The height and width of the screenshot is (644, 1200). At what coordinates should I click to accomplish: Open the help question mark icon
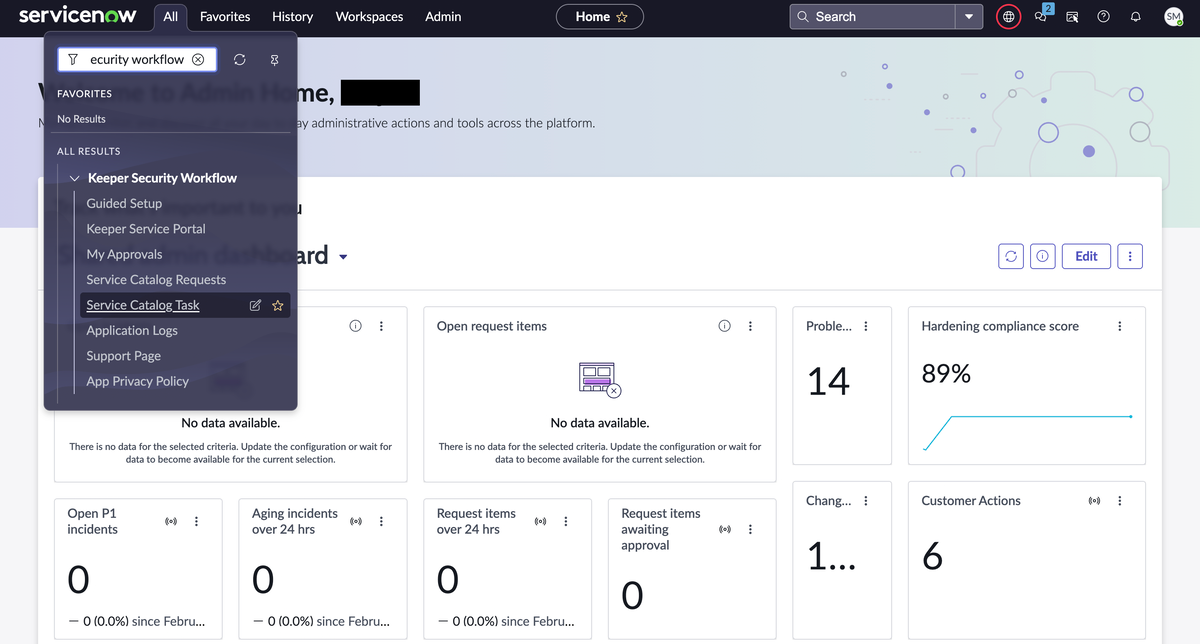coord(1103,17)
